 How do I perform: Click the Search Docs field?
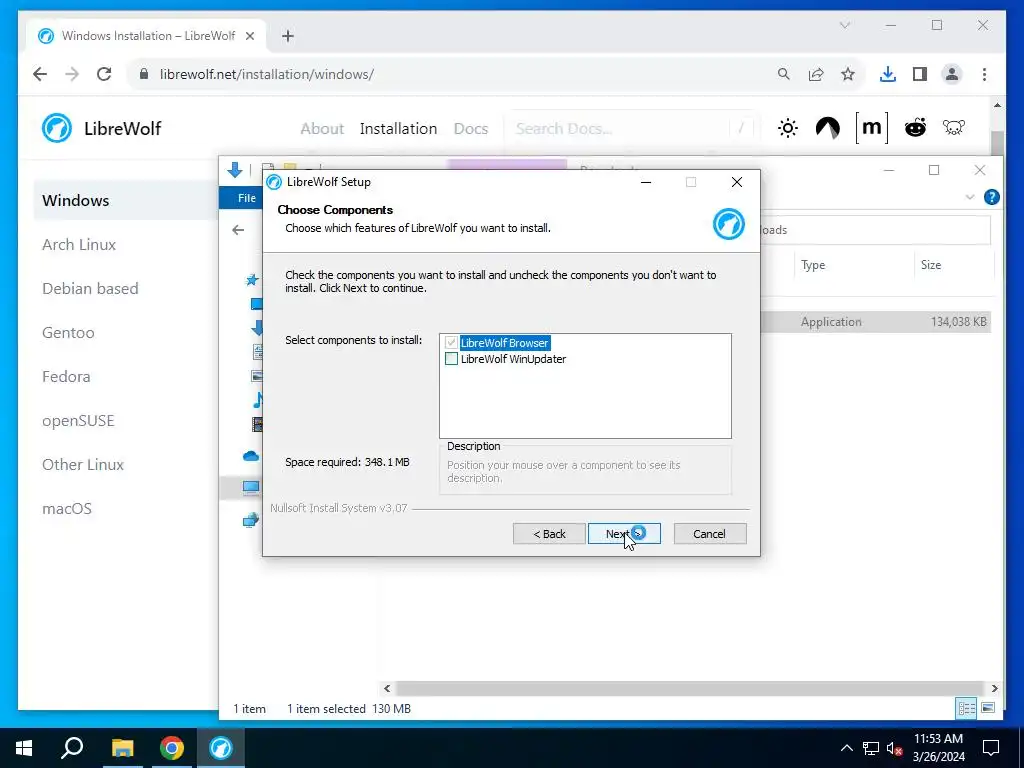630,129
